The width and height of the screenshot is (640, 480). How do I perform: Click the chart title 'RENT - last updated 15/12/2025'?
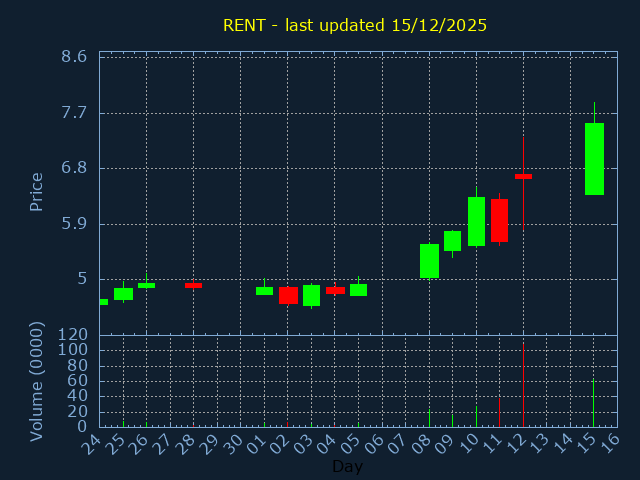coord(355,25)
